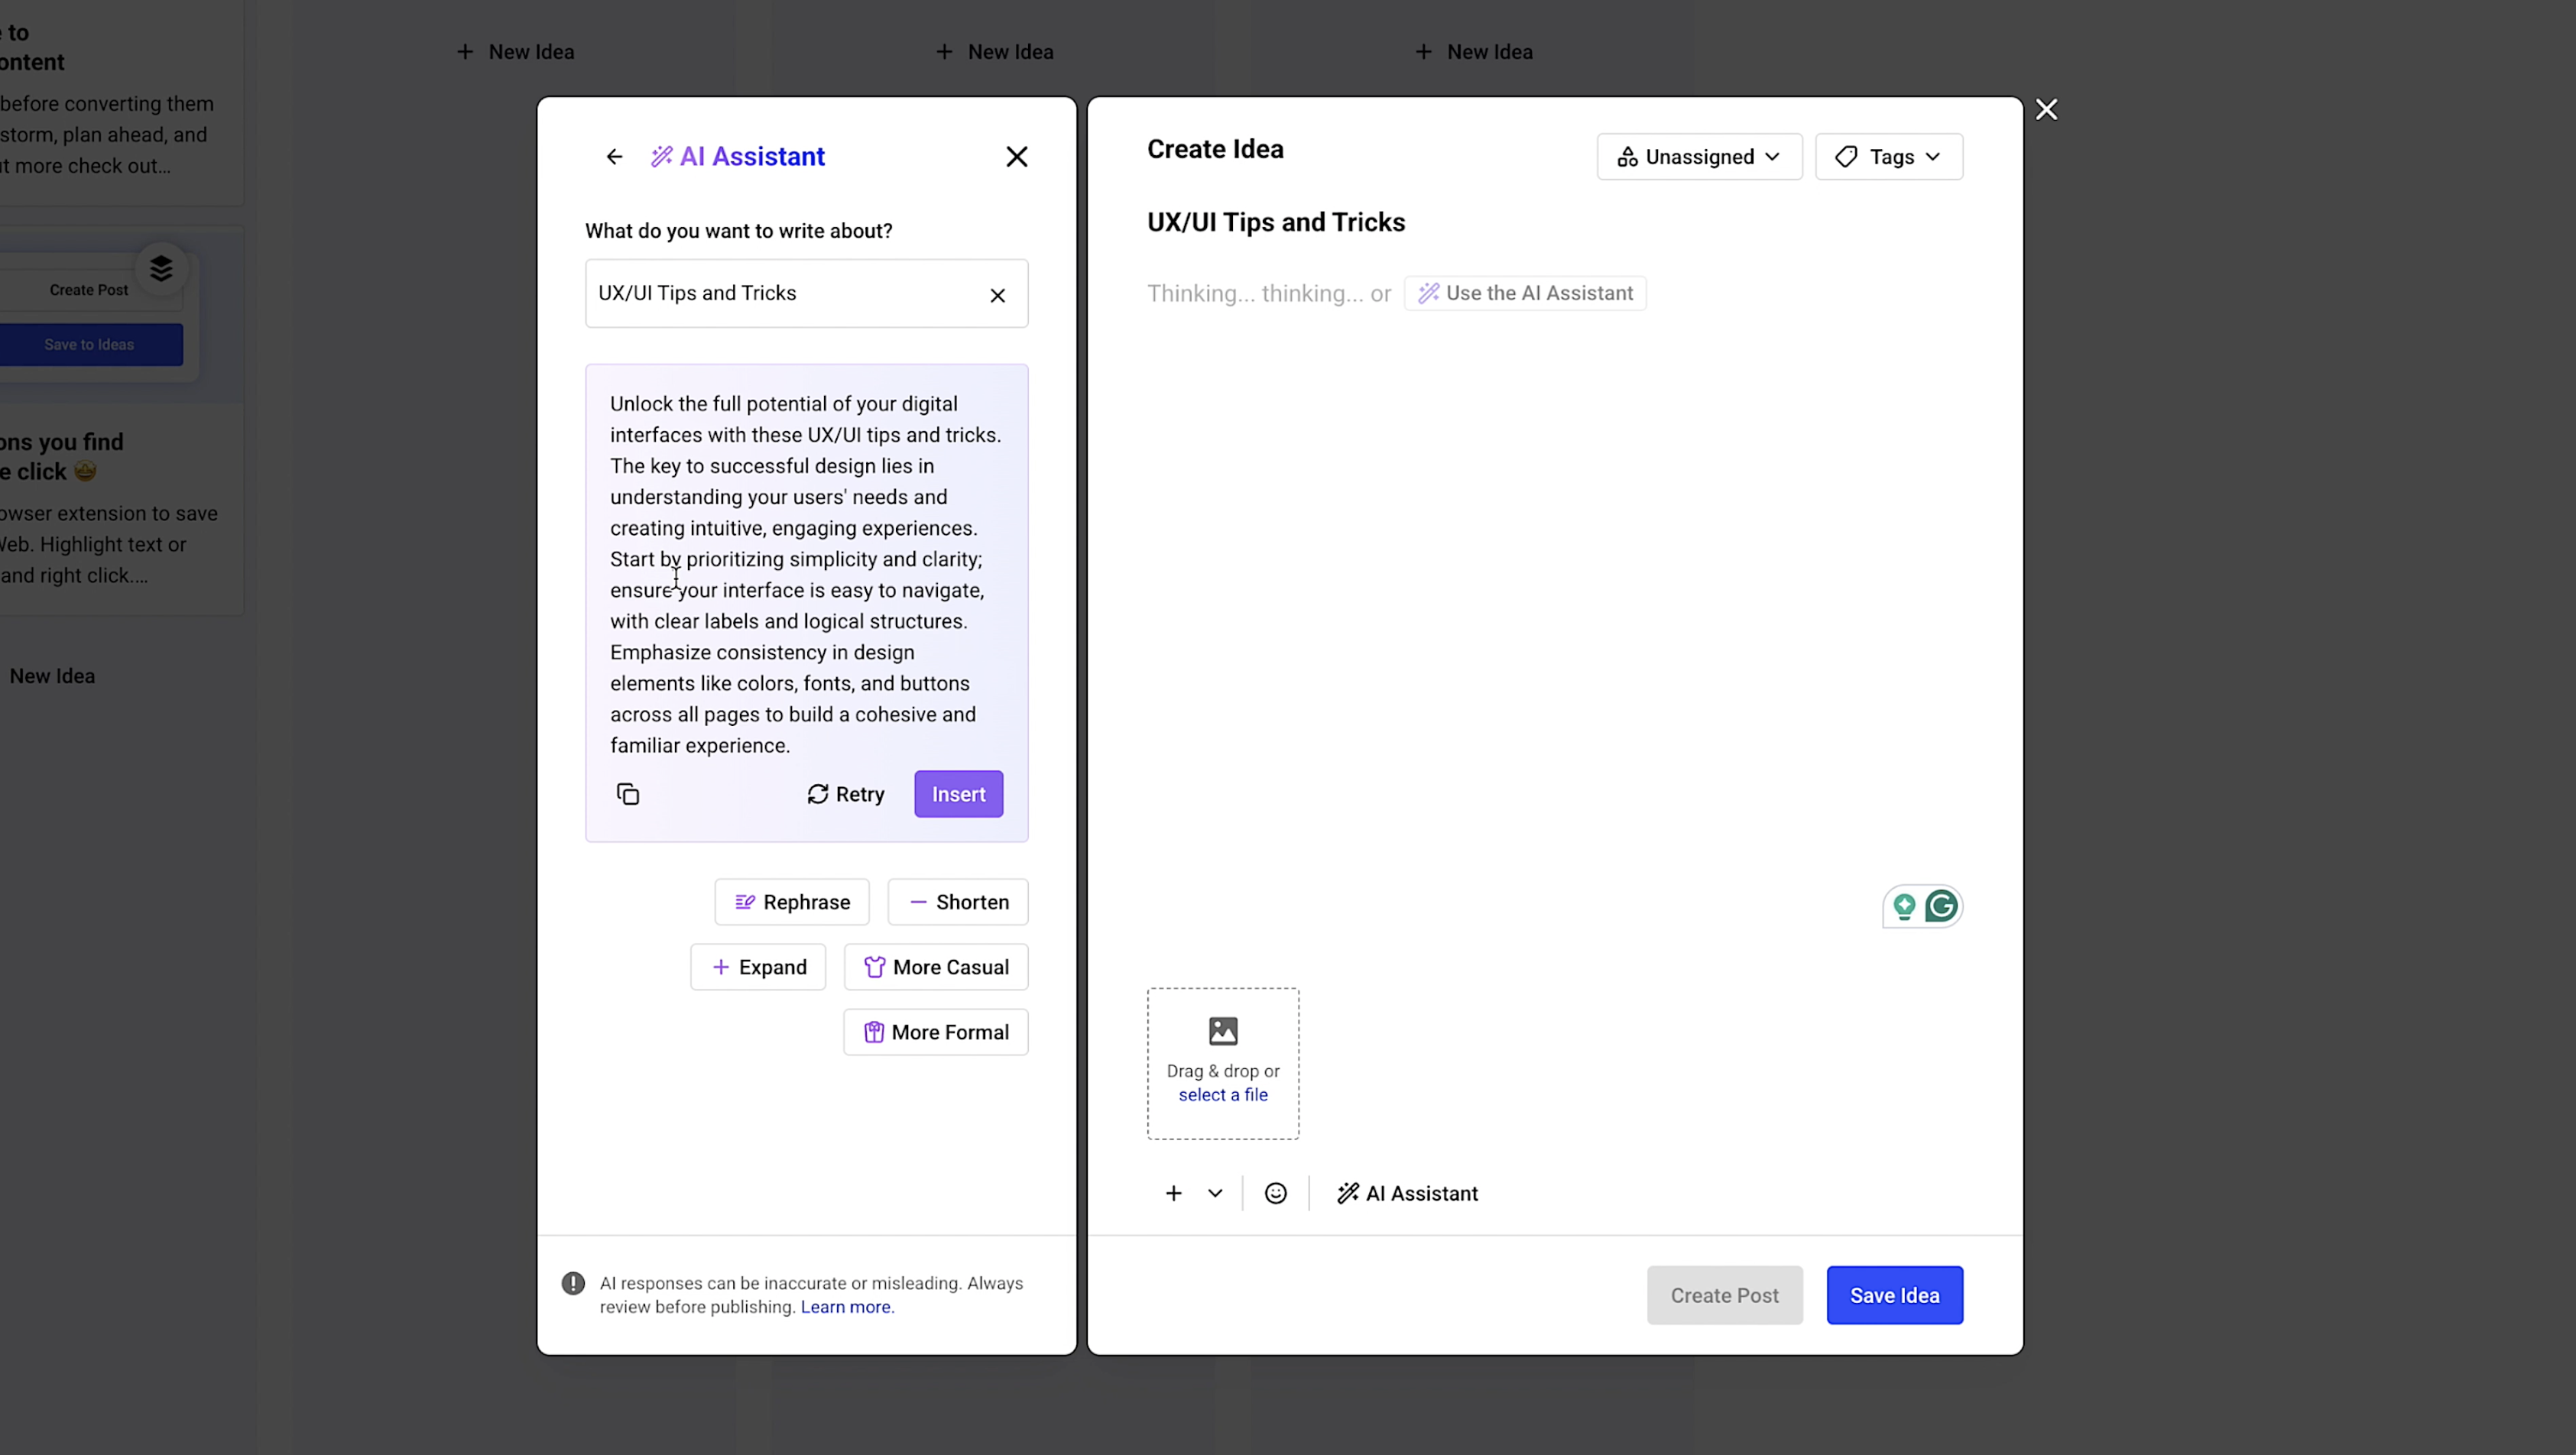Click the Use the AI Assistant chip
Image resolution: width=2576 pixels, height=1455 pixels.
1525,293
